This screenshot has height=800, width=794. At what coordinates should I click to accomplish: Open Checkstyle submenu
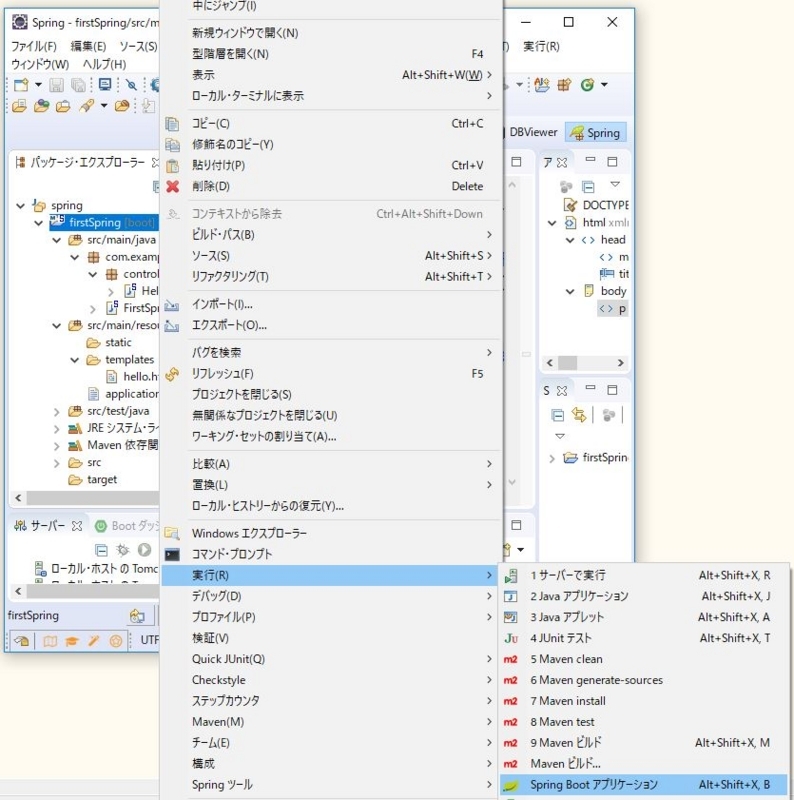(331, 680)
